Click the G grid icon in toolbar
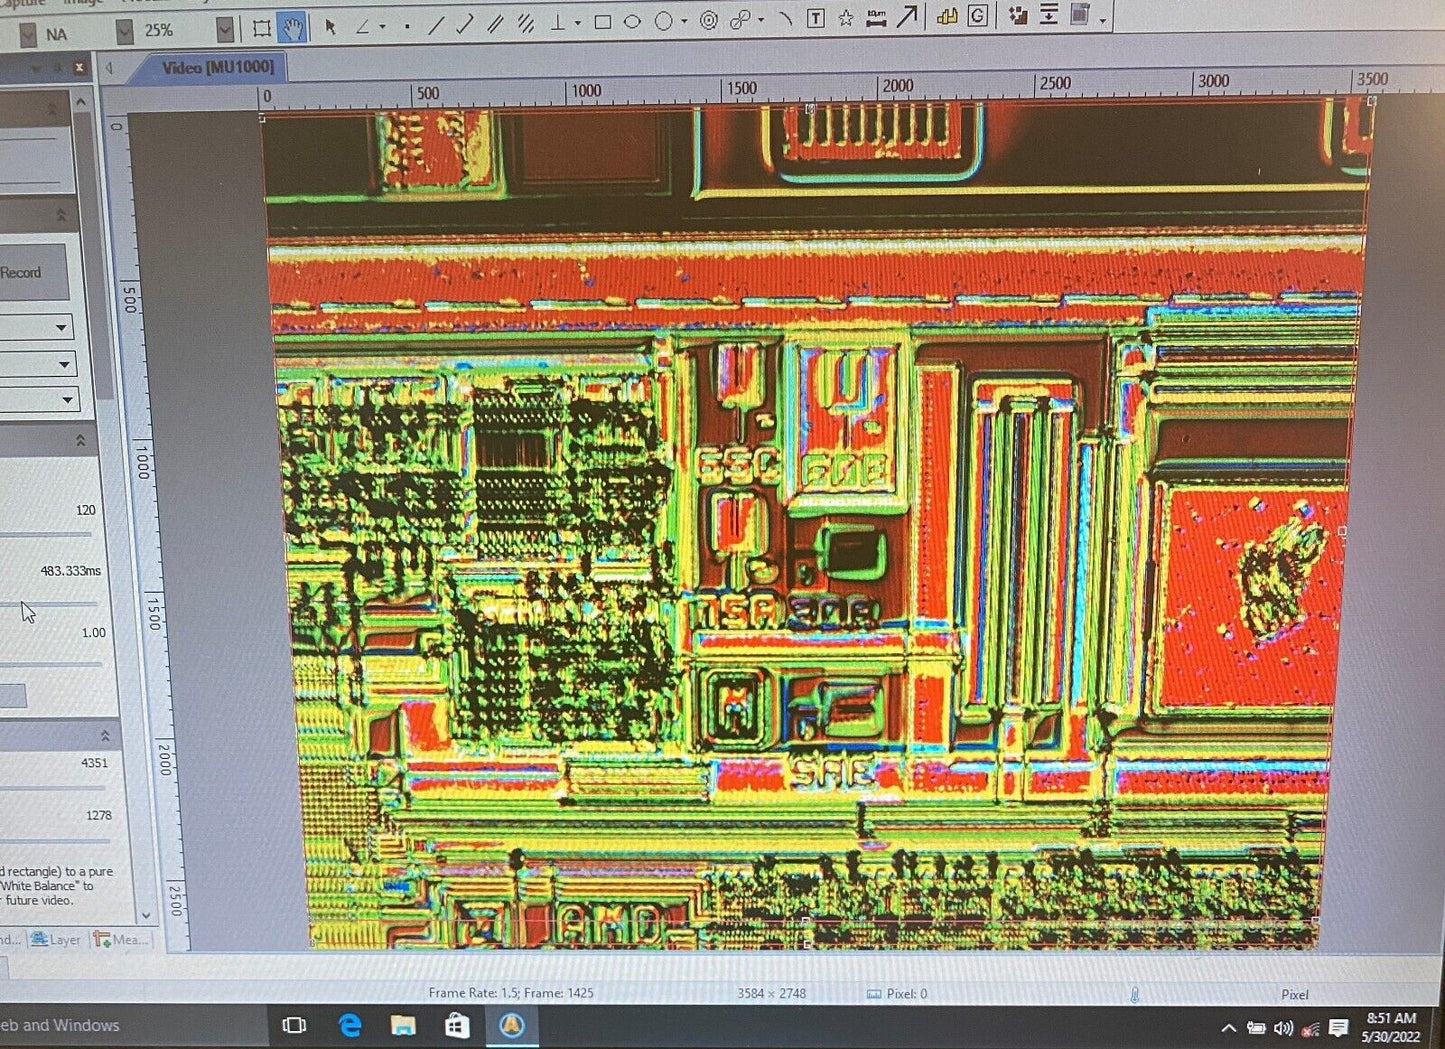Screen dimensions: 1445x1049 [x=977, y=15]
